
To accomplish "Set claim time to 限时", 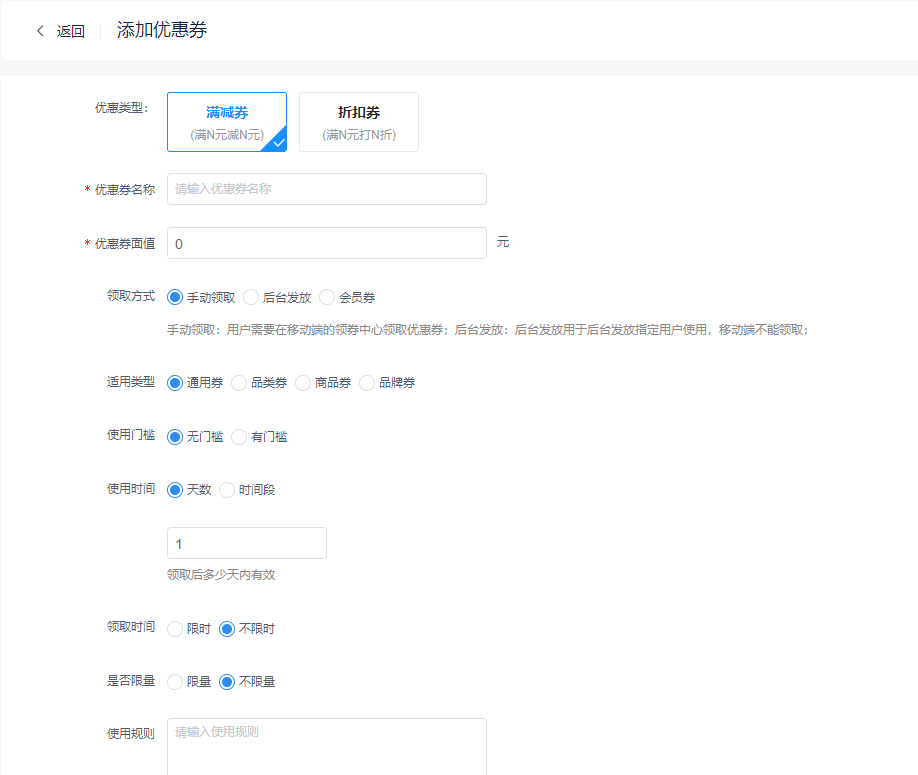I will pos(176,629).
